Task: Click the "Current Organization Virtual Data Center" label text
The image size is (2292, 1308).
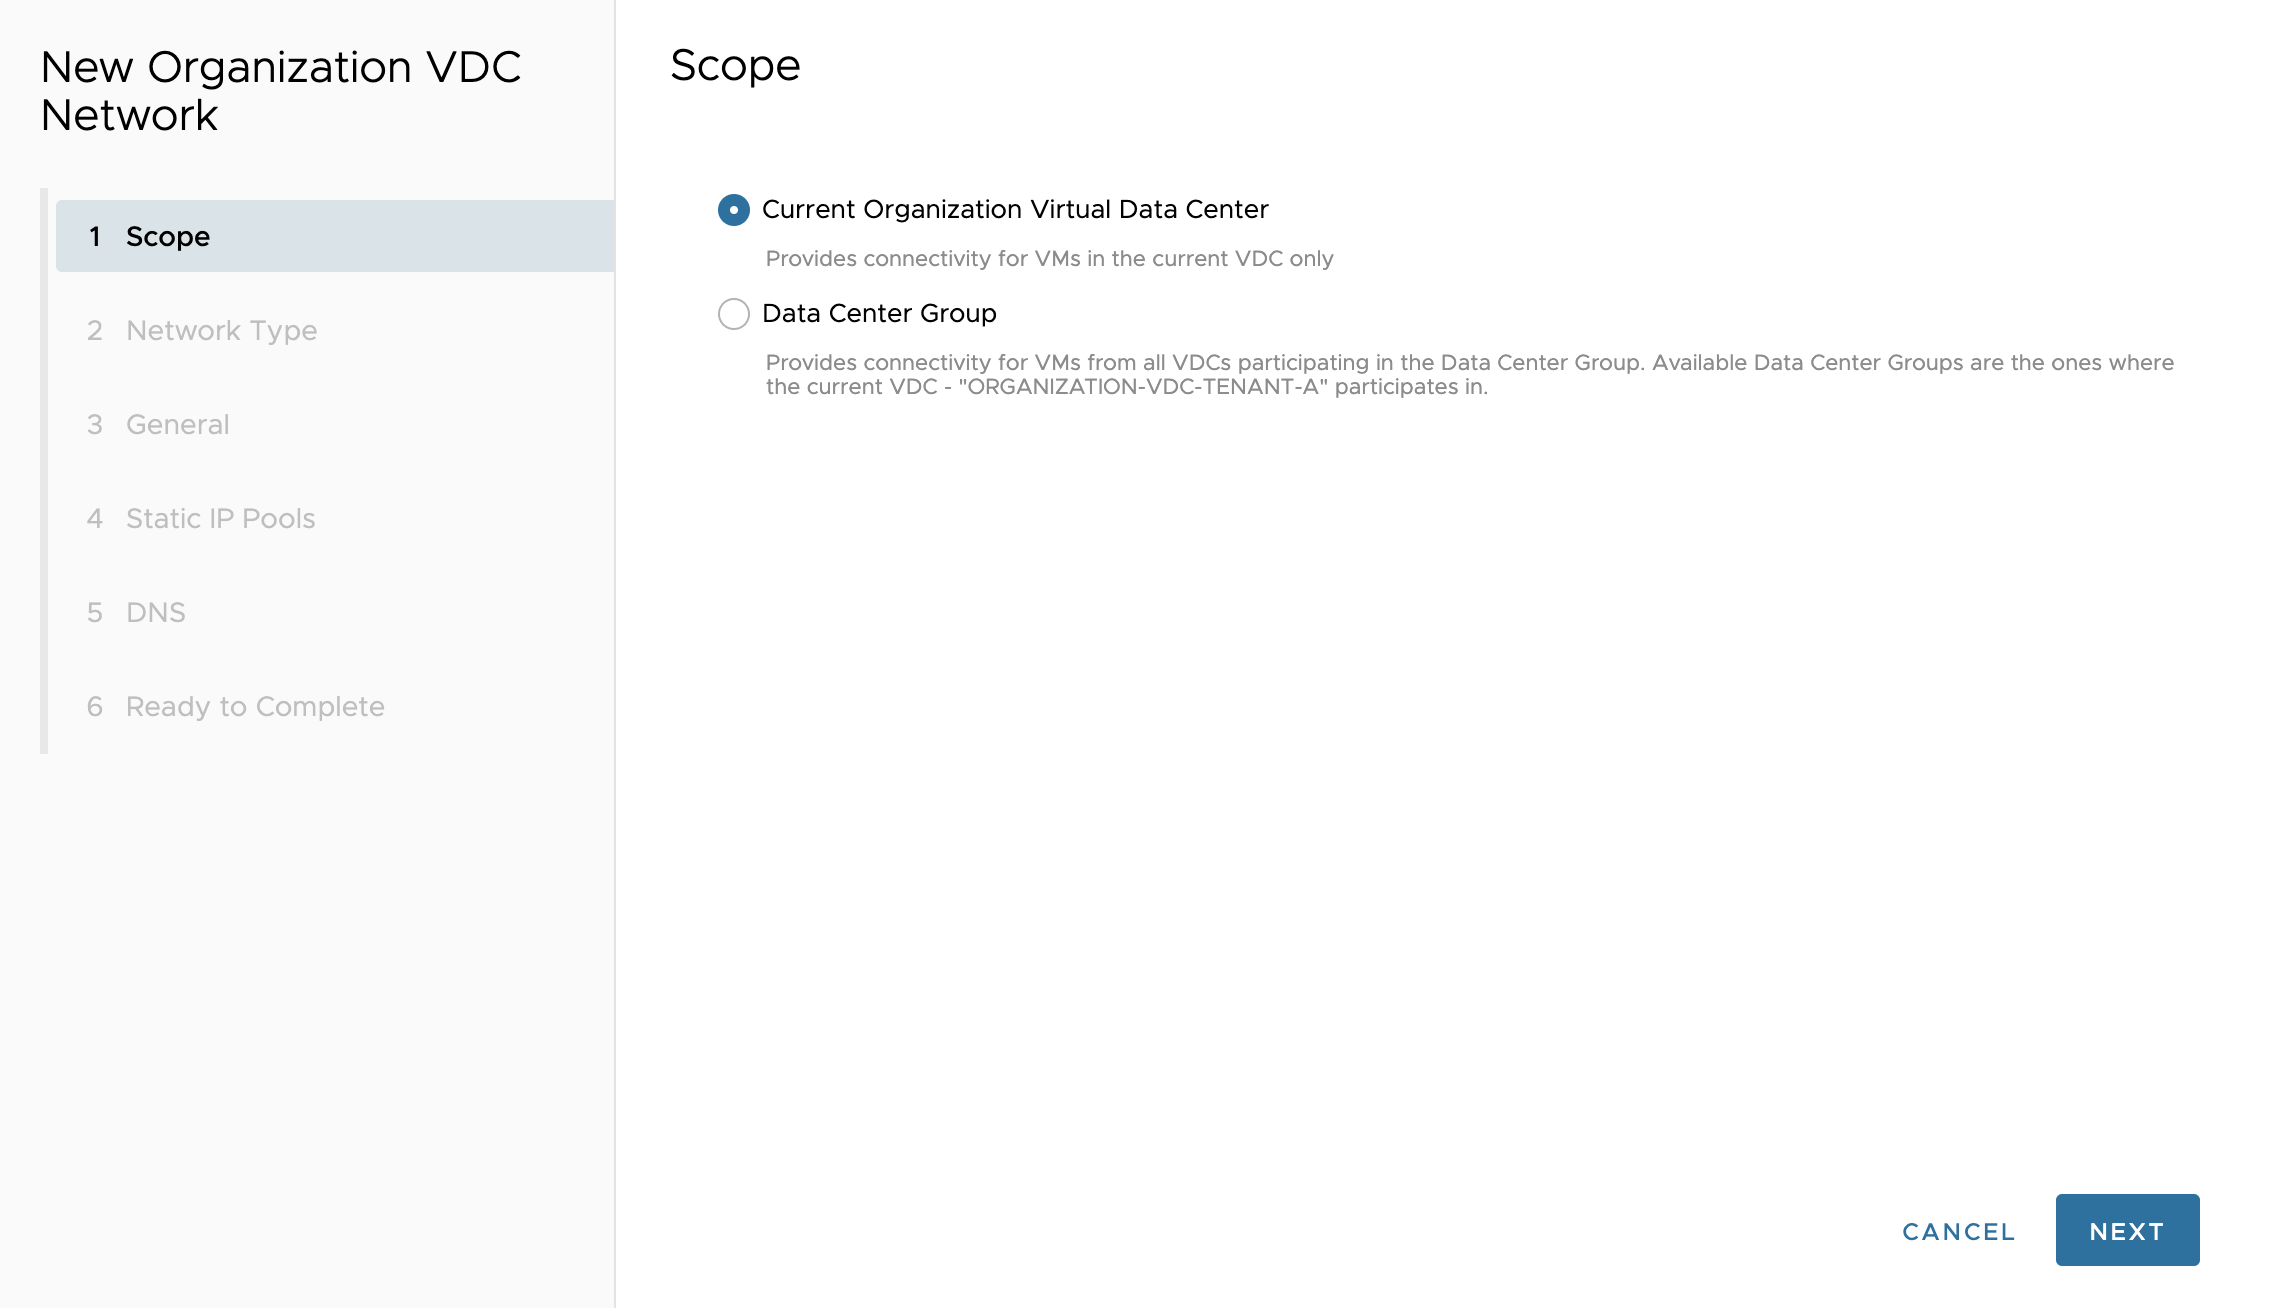Action: (1015, 210)
